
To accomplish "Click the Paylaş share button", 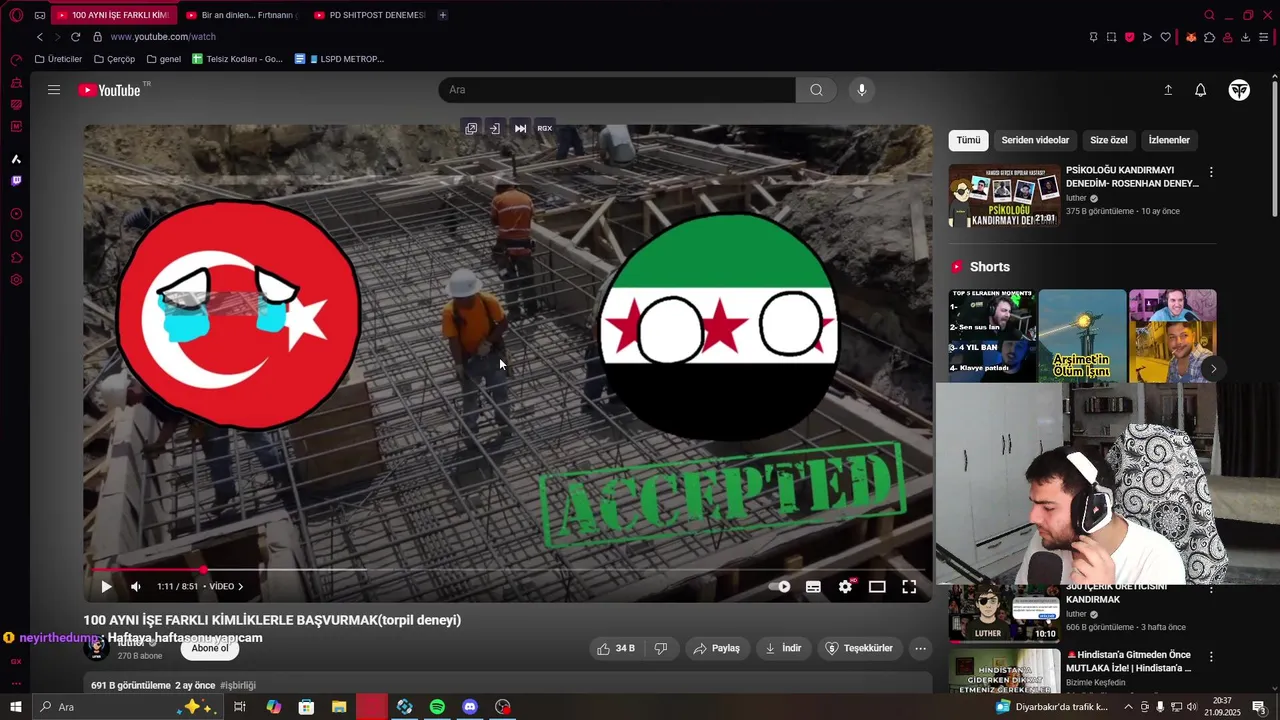I will 716,648.
